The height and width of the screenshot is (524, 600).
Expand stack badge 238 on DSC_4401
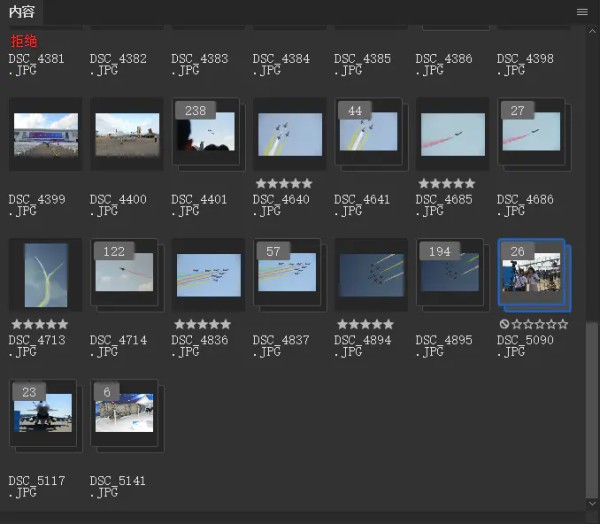pyautogui.click(x=196, y=111)
